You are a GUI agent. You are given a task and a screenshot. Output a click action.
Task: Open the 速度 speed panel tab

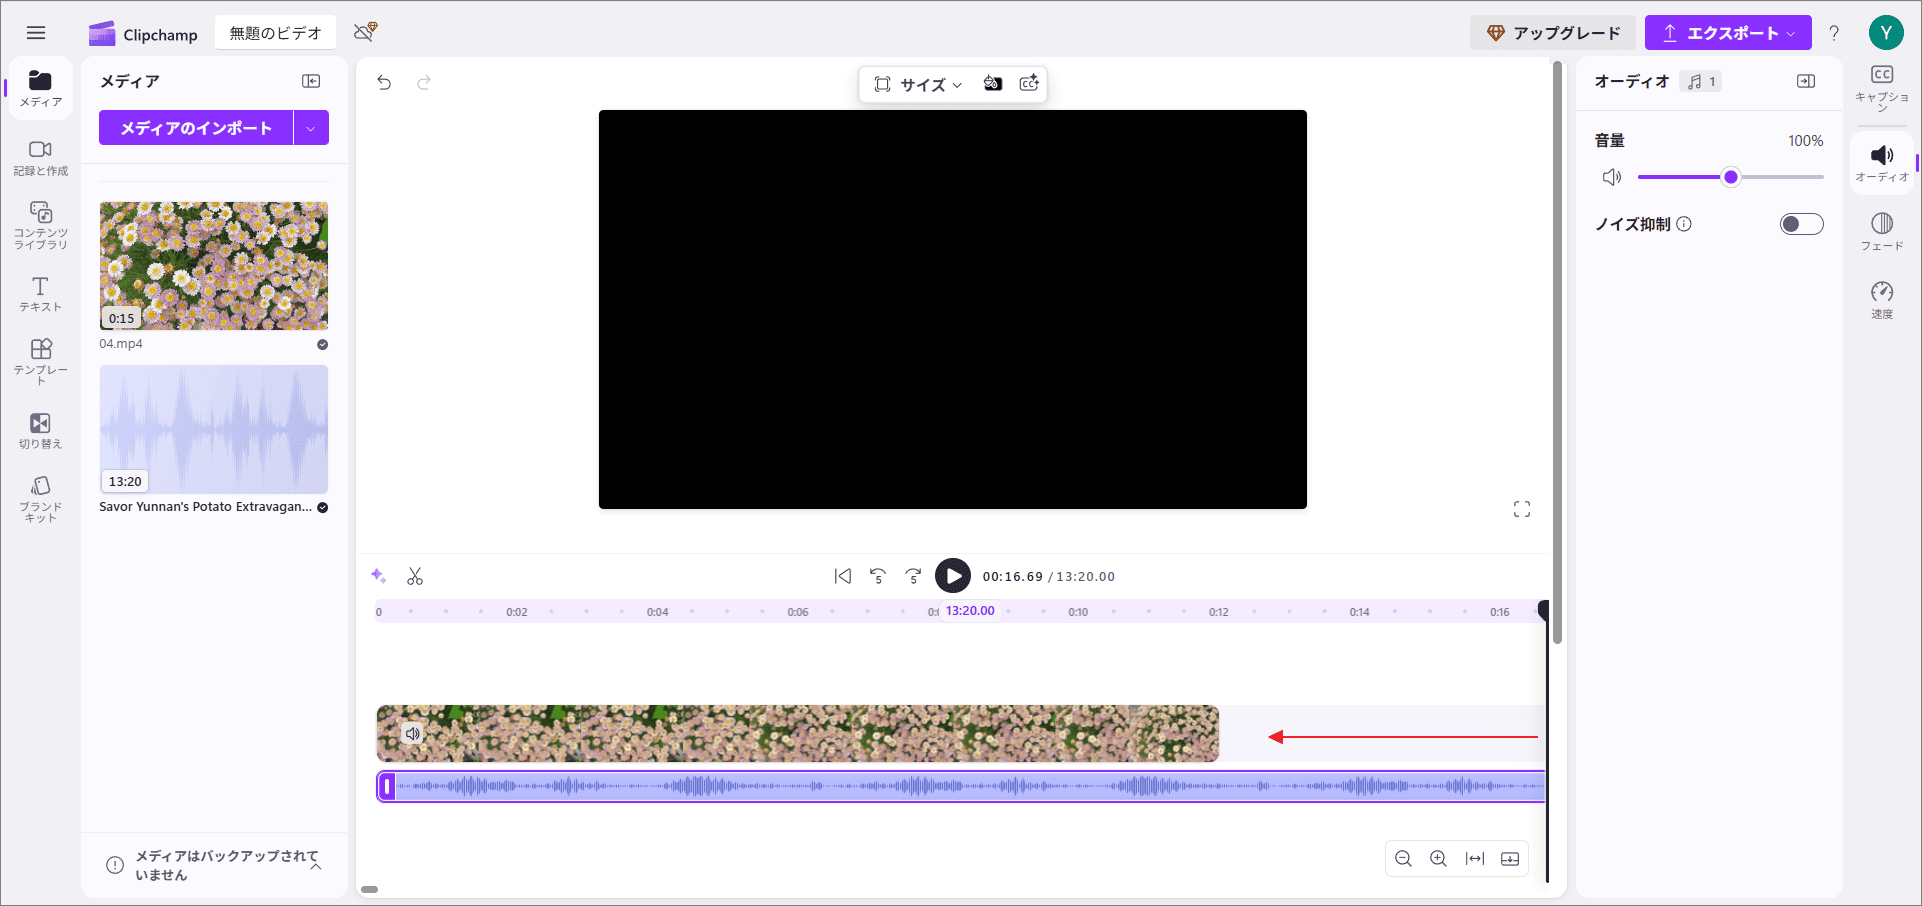click(x=1882, y=299)
